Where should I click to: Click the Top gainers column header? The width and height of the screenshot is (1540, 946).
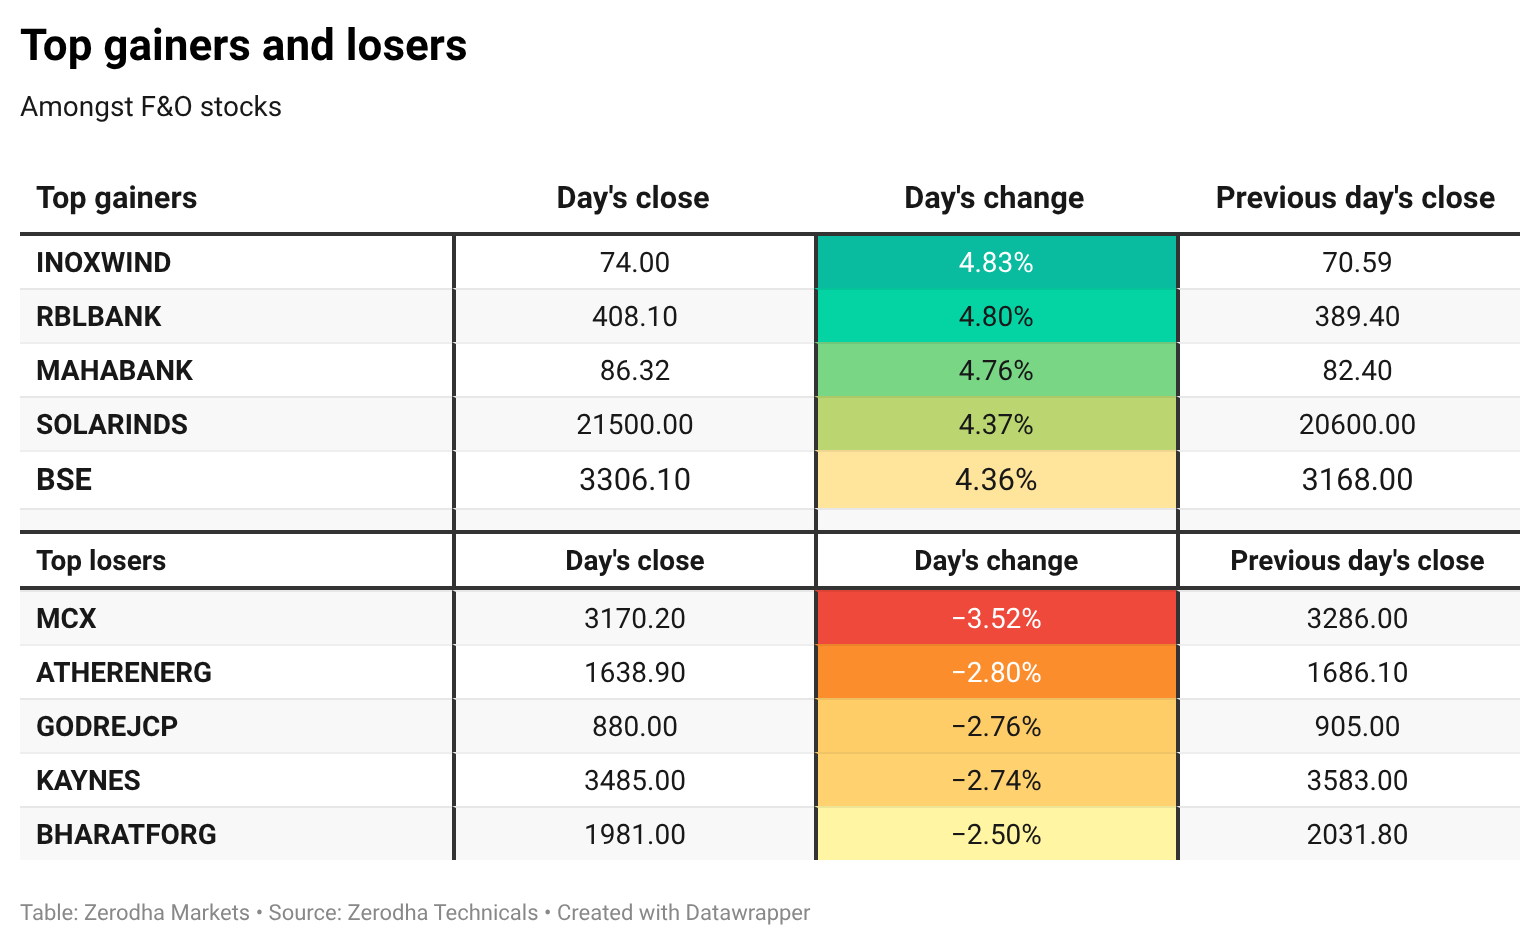(117, 198)
